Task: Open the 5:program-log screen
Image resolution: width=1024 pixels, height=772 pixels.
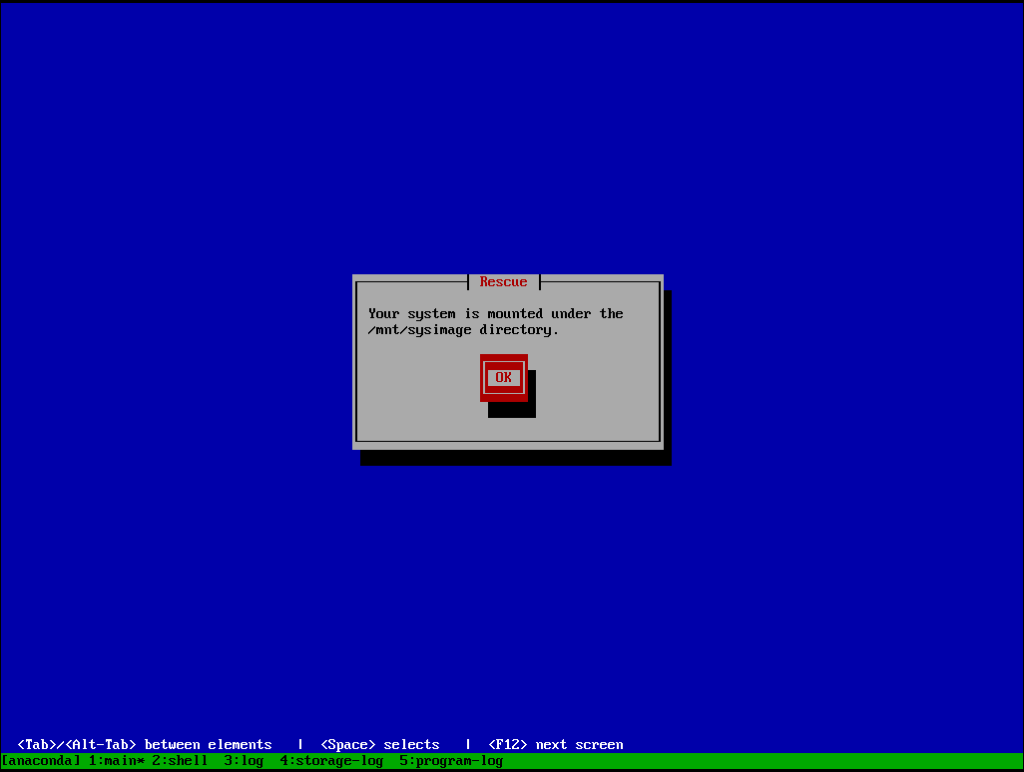Action: point(450,760)
